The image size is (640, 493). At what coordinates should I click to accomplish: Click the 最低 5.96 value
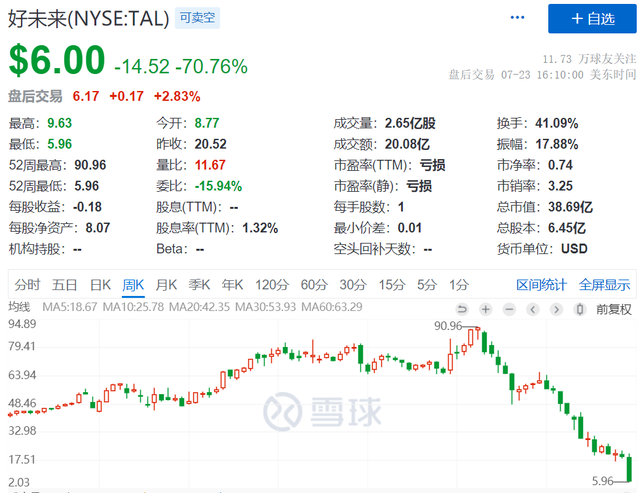click(59, 144)
